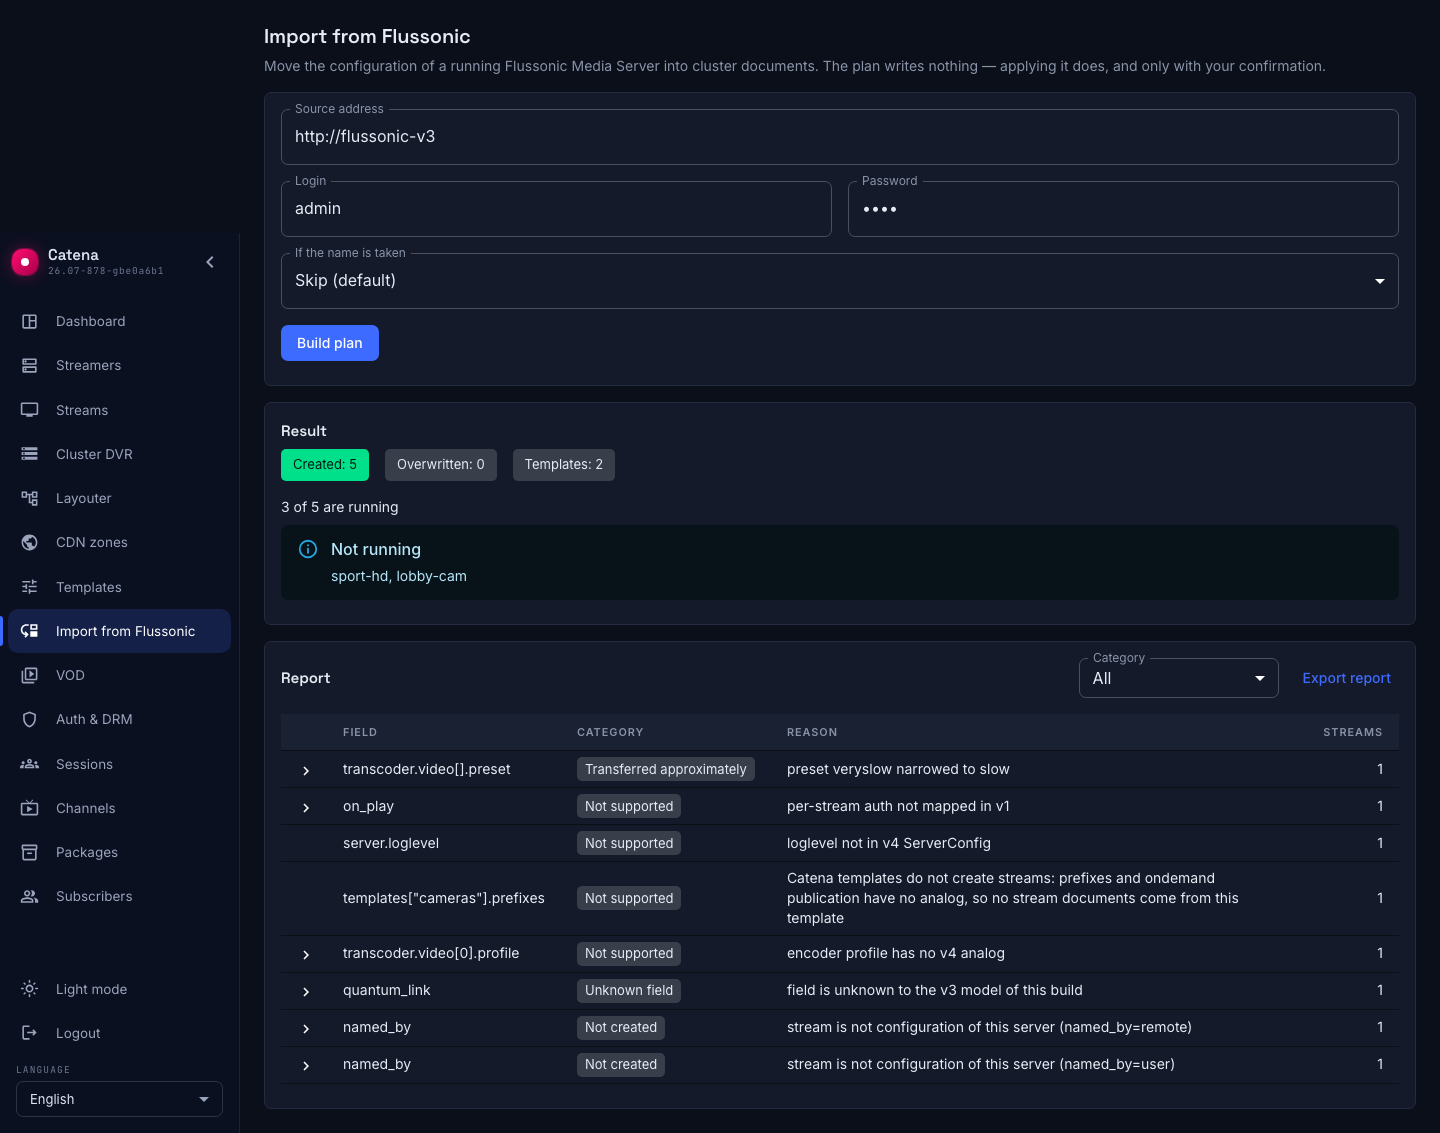The width and height of the screenshot is (1440, 1133).
Task: Click the Templates sliders icon
Action: pyautogui.click(x=30, y=587)
